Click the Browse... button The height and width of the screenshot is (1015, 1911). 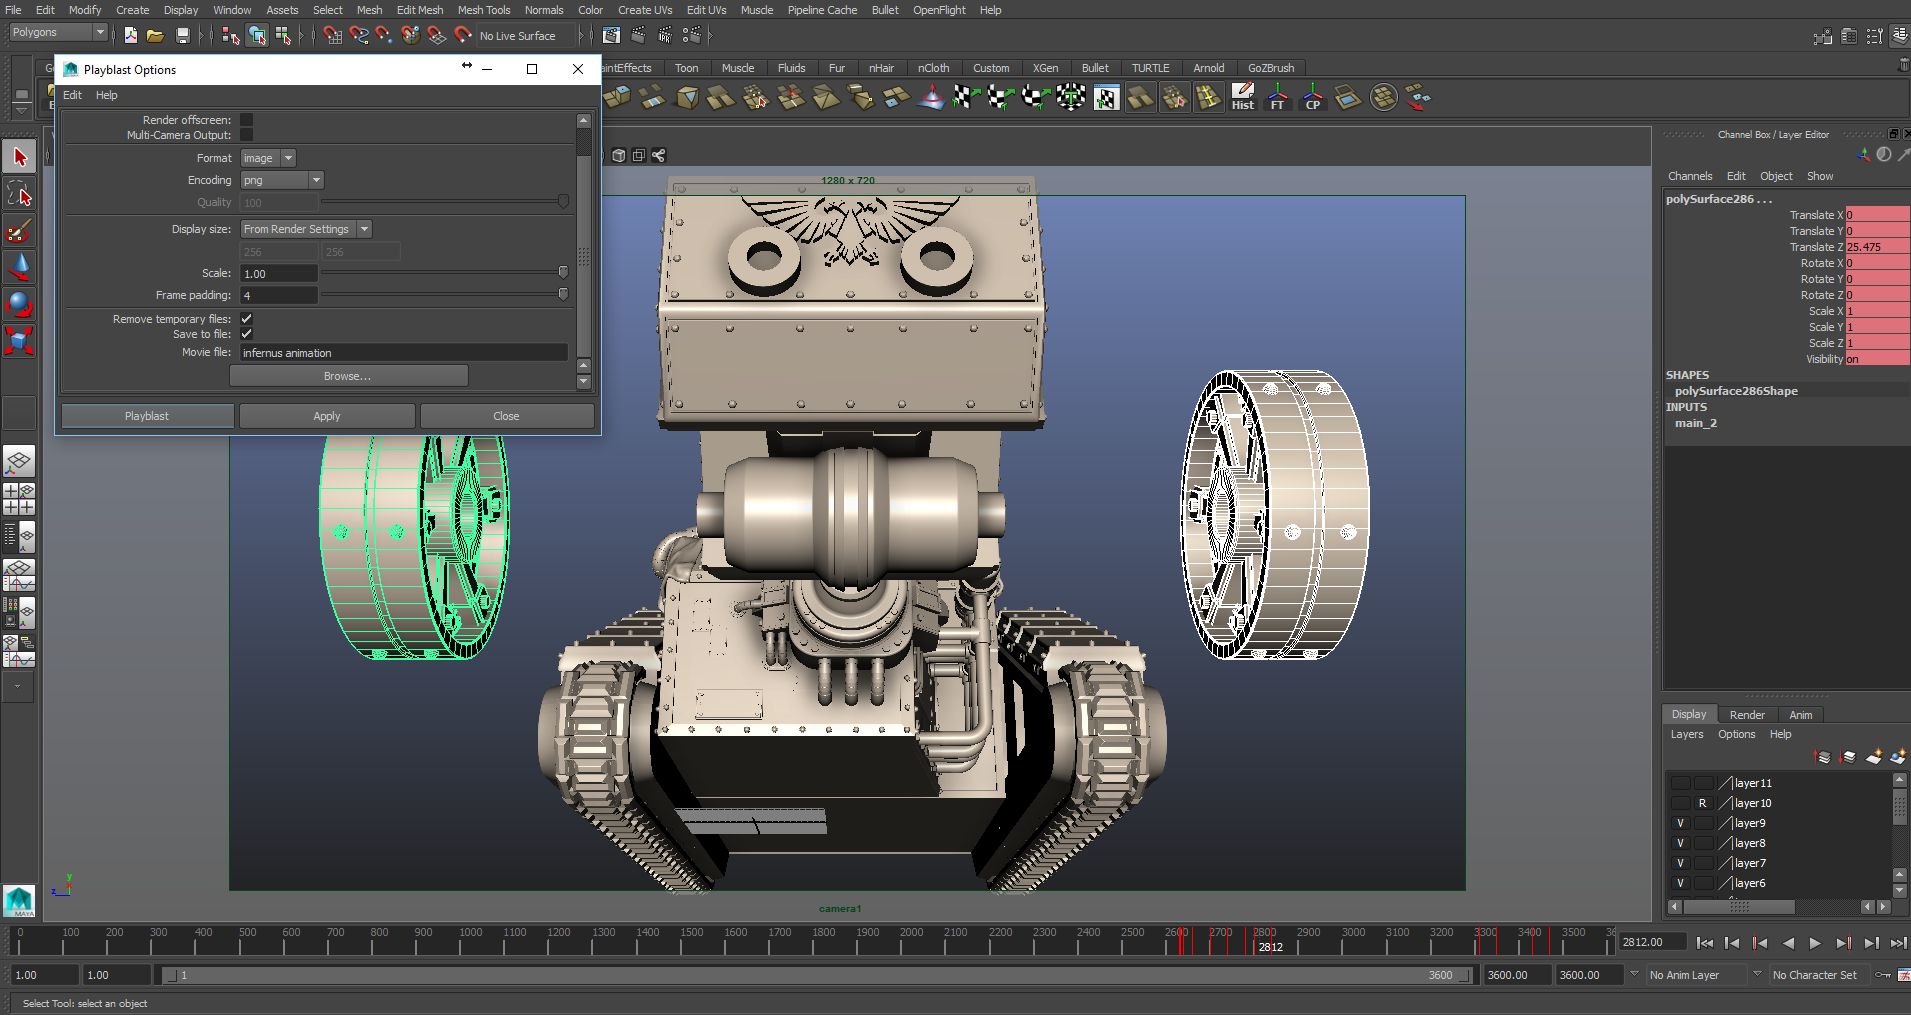pyautogui.click(x=348, y=376)
